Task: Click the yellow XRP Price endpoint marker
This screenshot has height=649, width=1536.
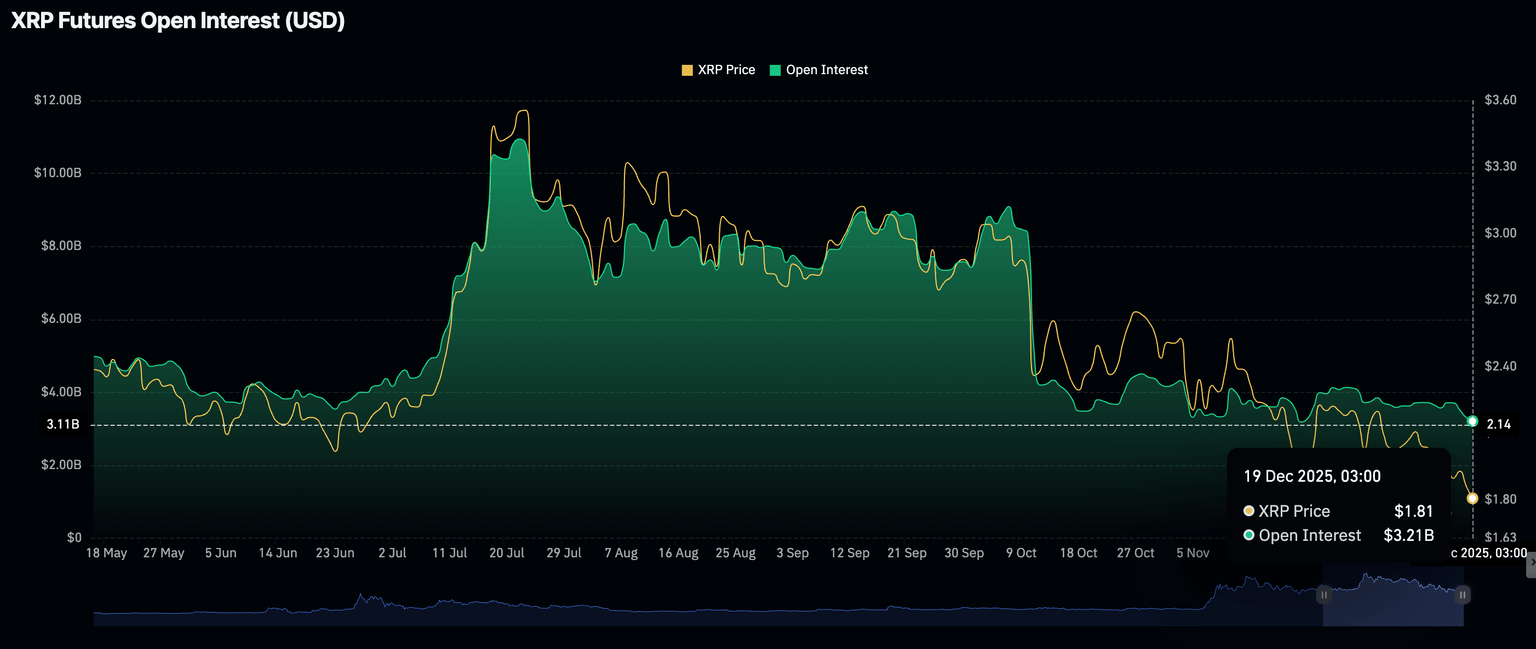Action: tap(1472, 498)
